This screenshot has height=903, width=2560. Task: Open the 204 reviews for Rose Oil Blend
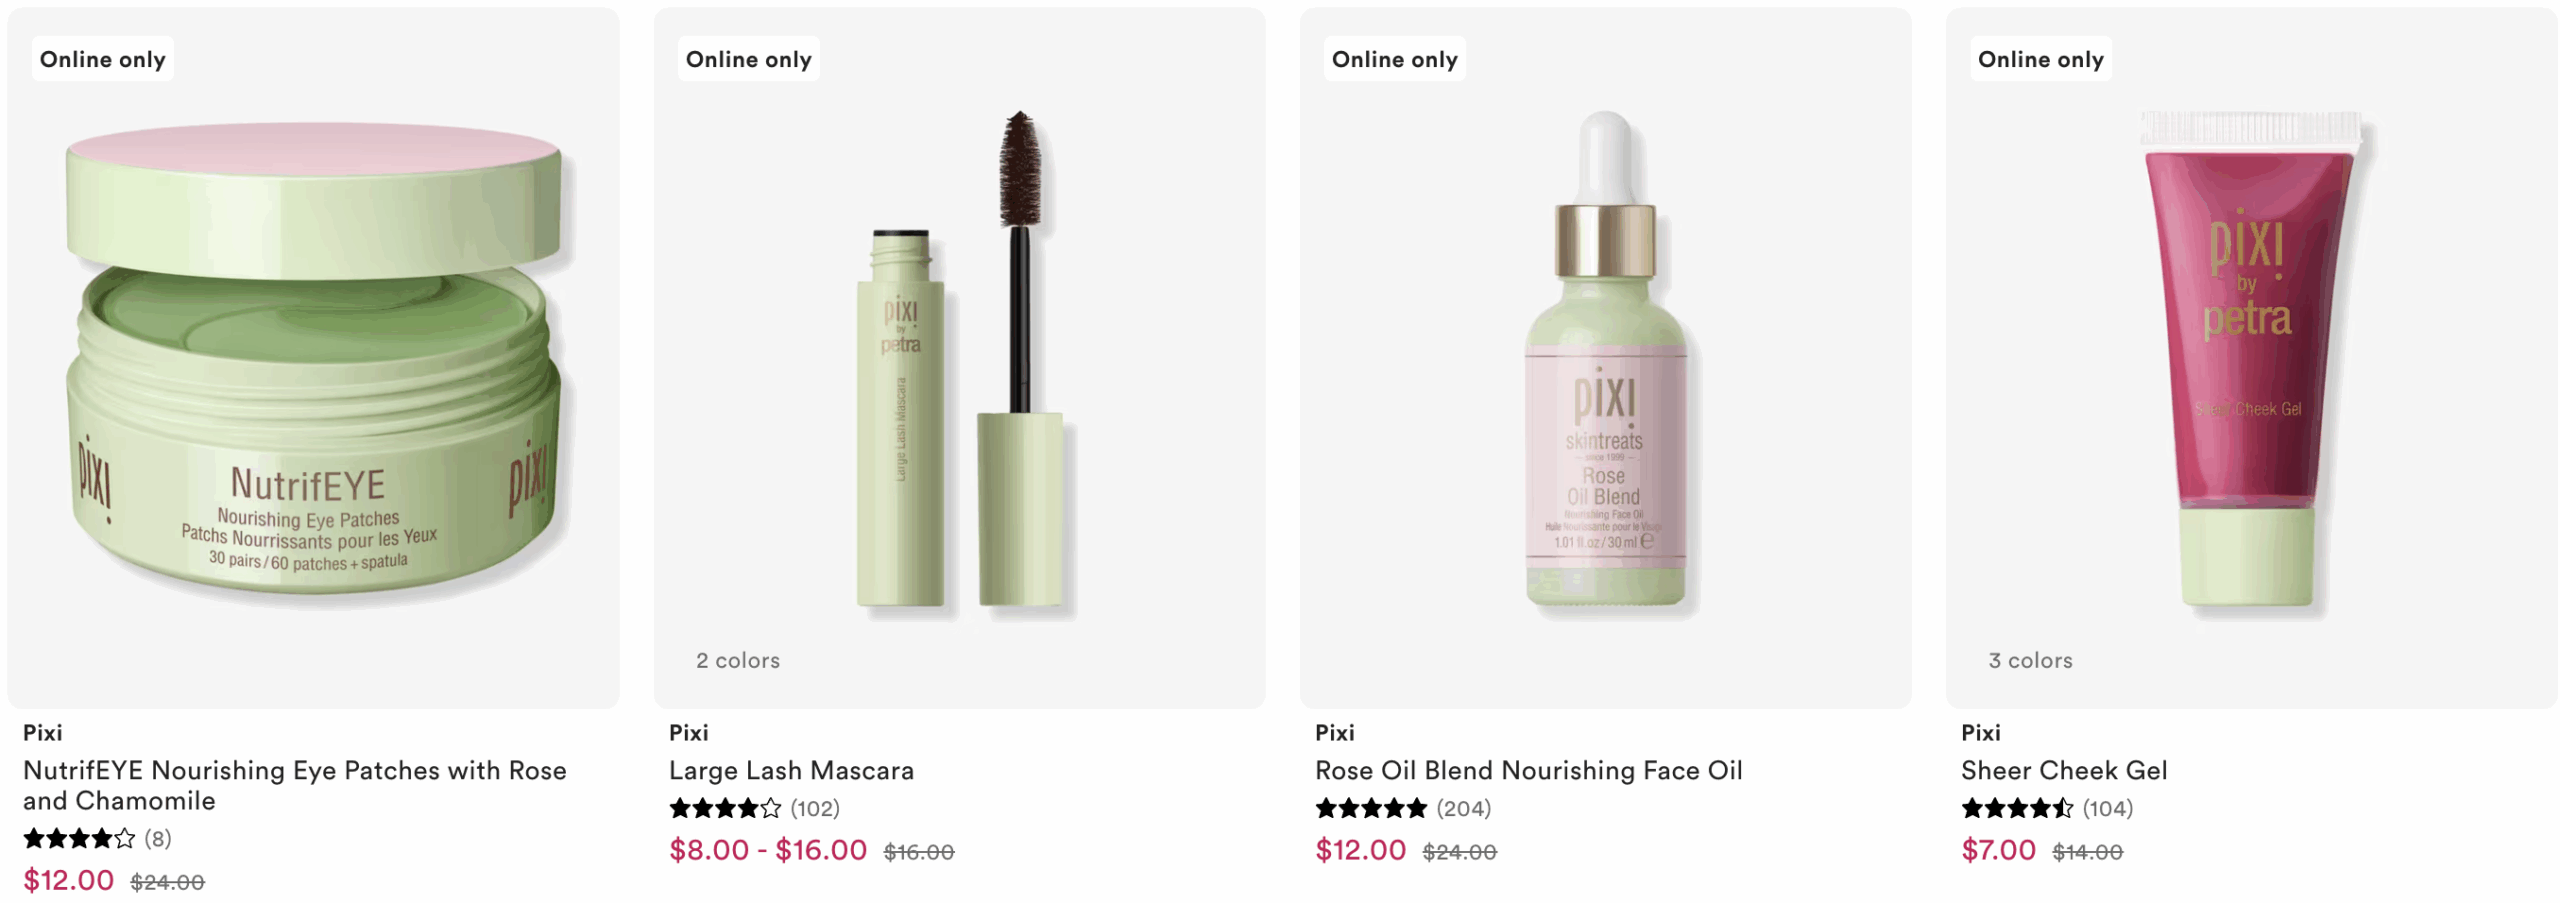1463,808
